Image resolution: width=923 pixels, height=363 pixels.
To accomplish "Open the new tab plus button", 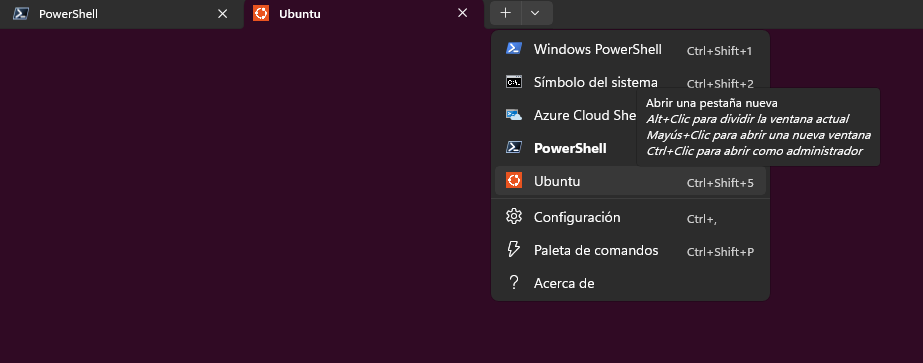I will pyautogui.click(x=506, y=13).
